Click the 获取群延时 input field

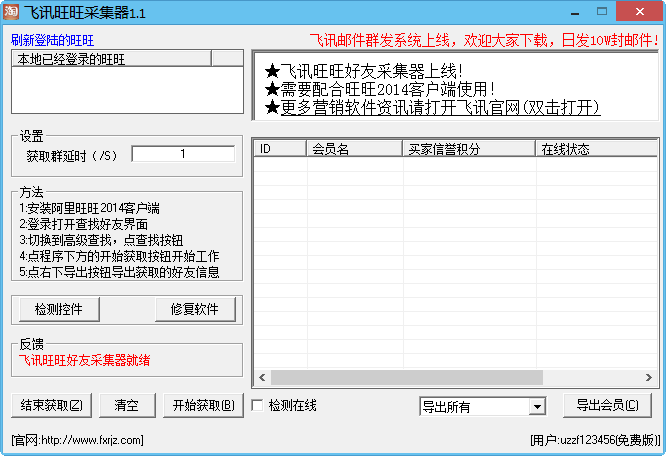(183, 154)
